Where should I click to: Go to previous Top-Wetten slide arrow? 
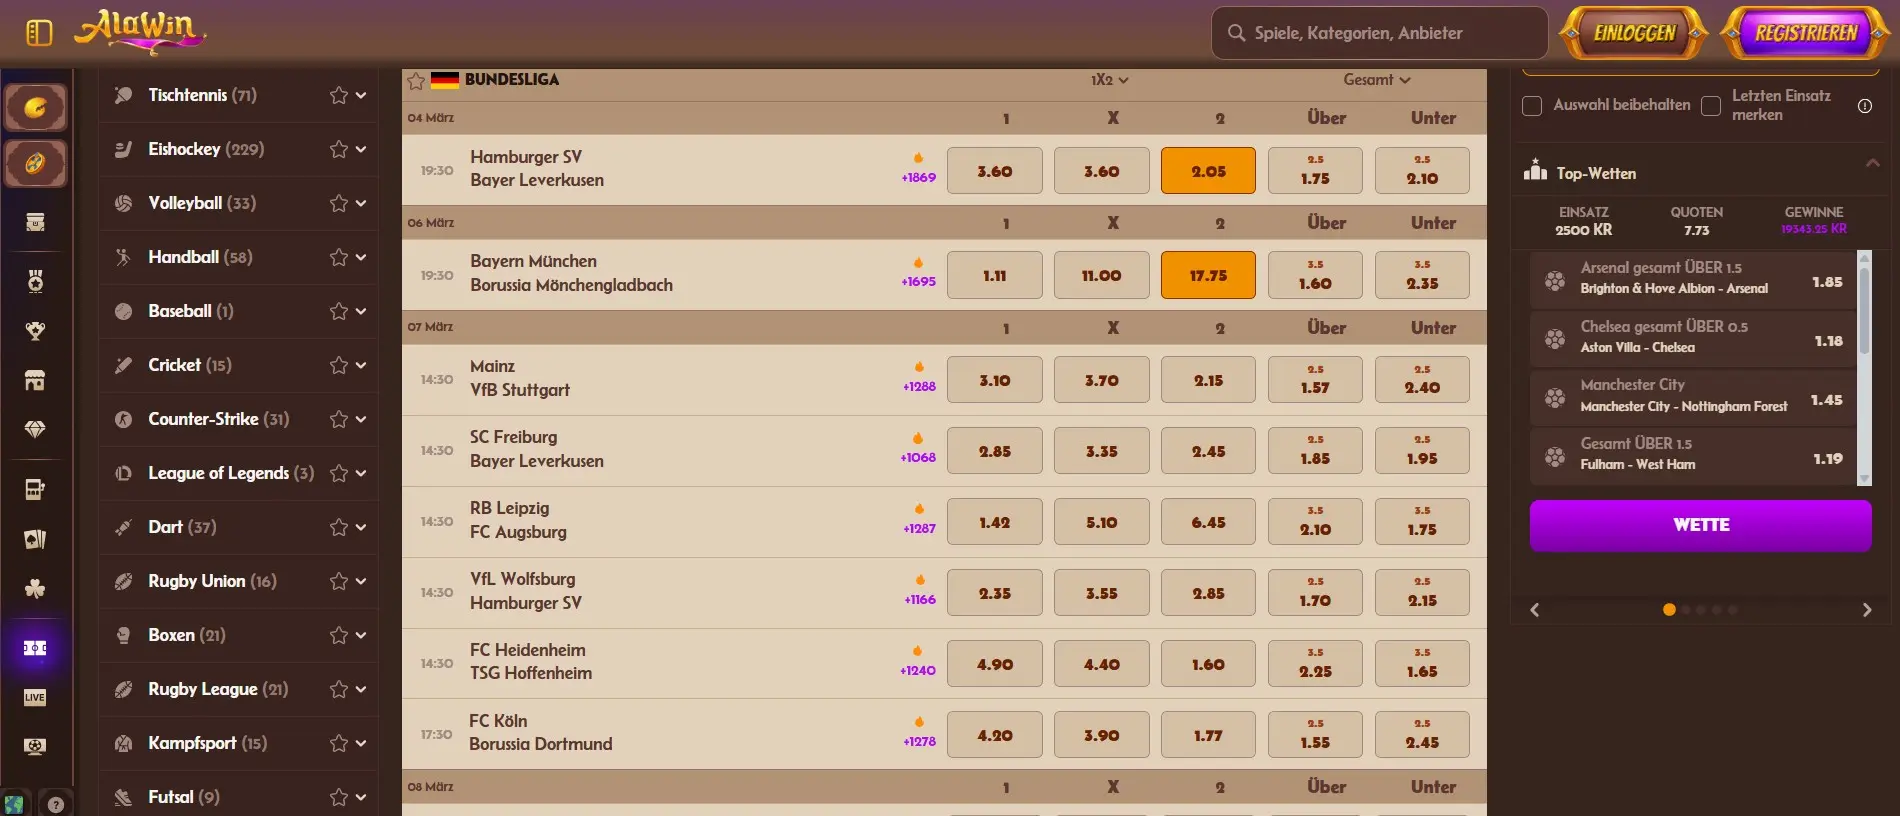click(x=1535, y=610)
